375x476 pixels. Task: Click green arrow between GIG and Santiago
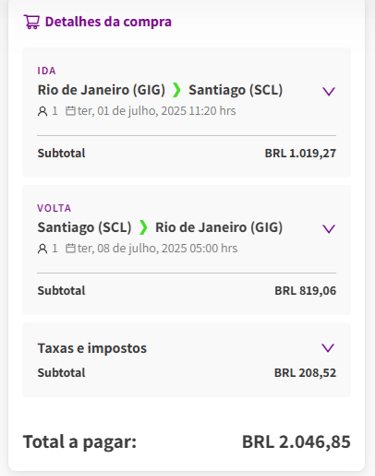point(177,90)
